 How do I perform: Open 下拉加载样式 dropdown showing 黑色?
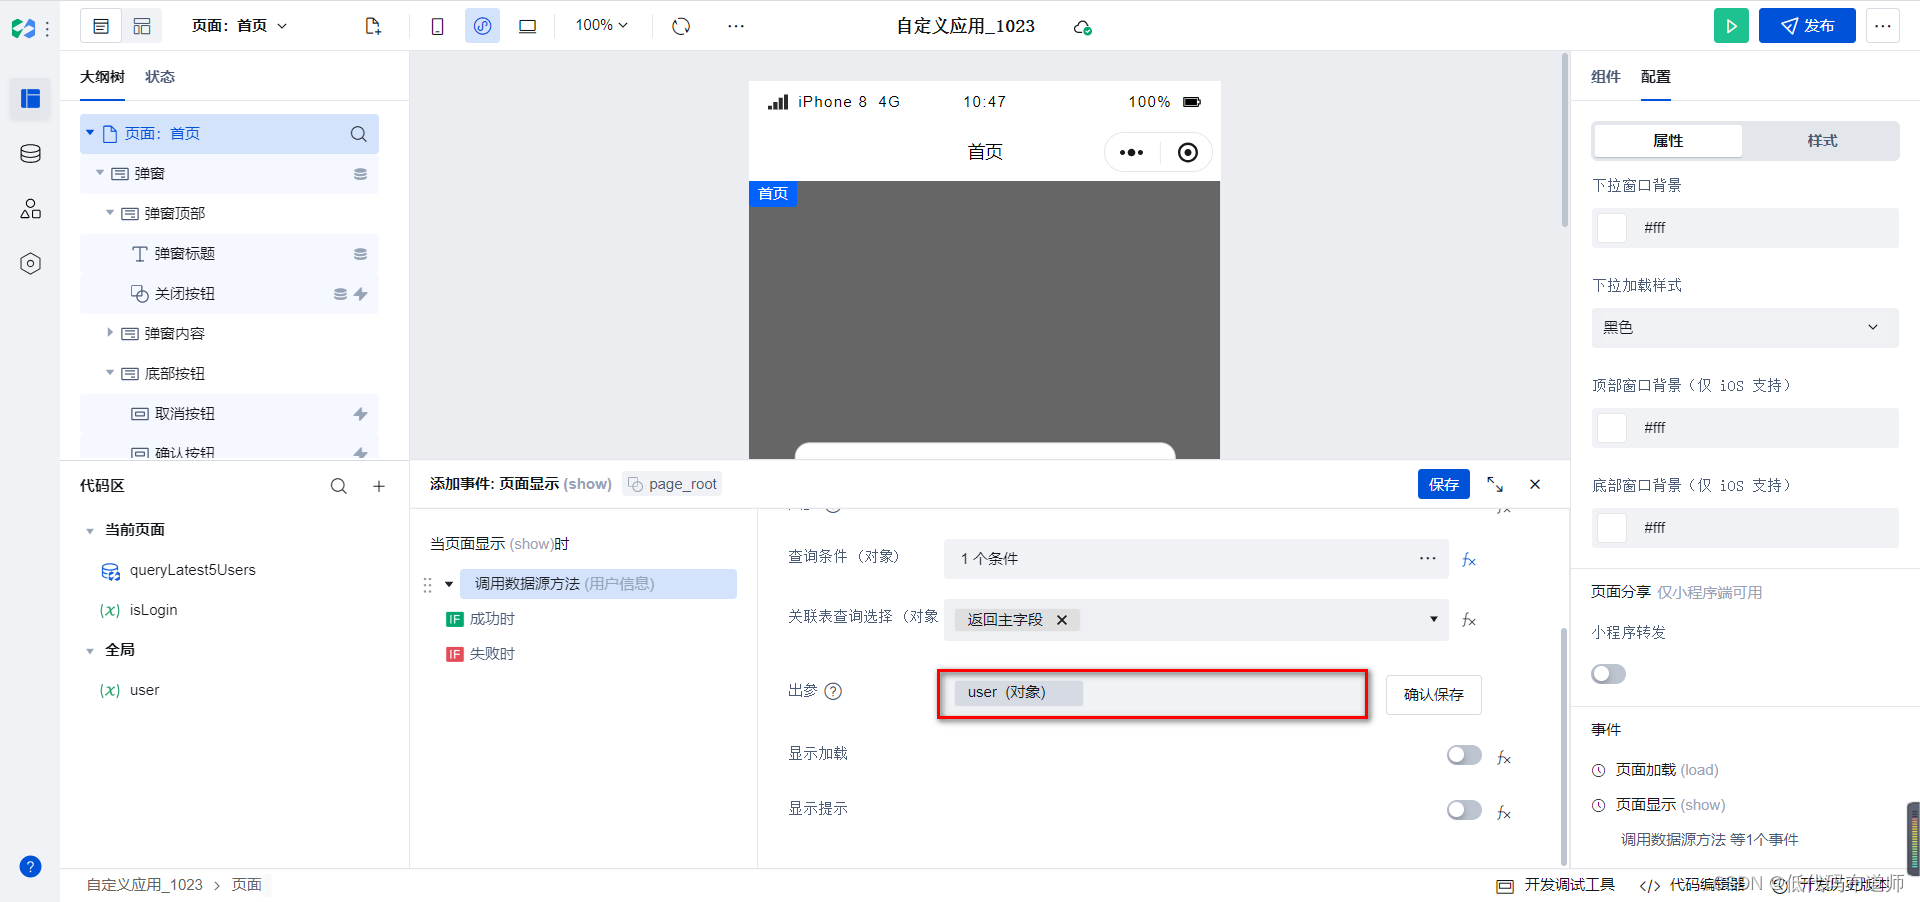pyautogui.click(x=1745, y=327)
